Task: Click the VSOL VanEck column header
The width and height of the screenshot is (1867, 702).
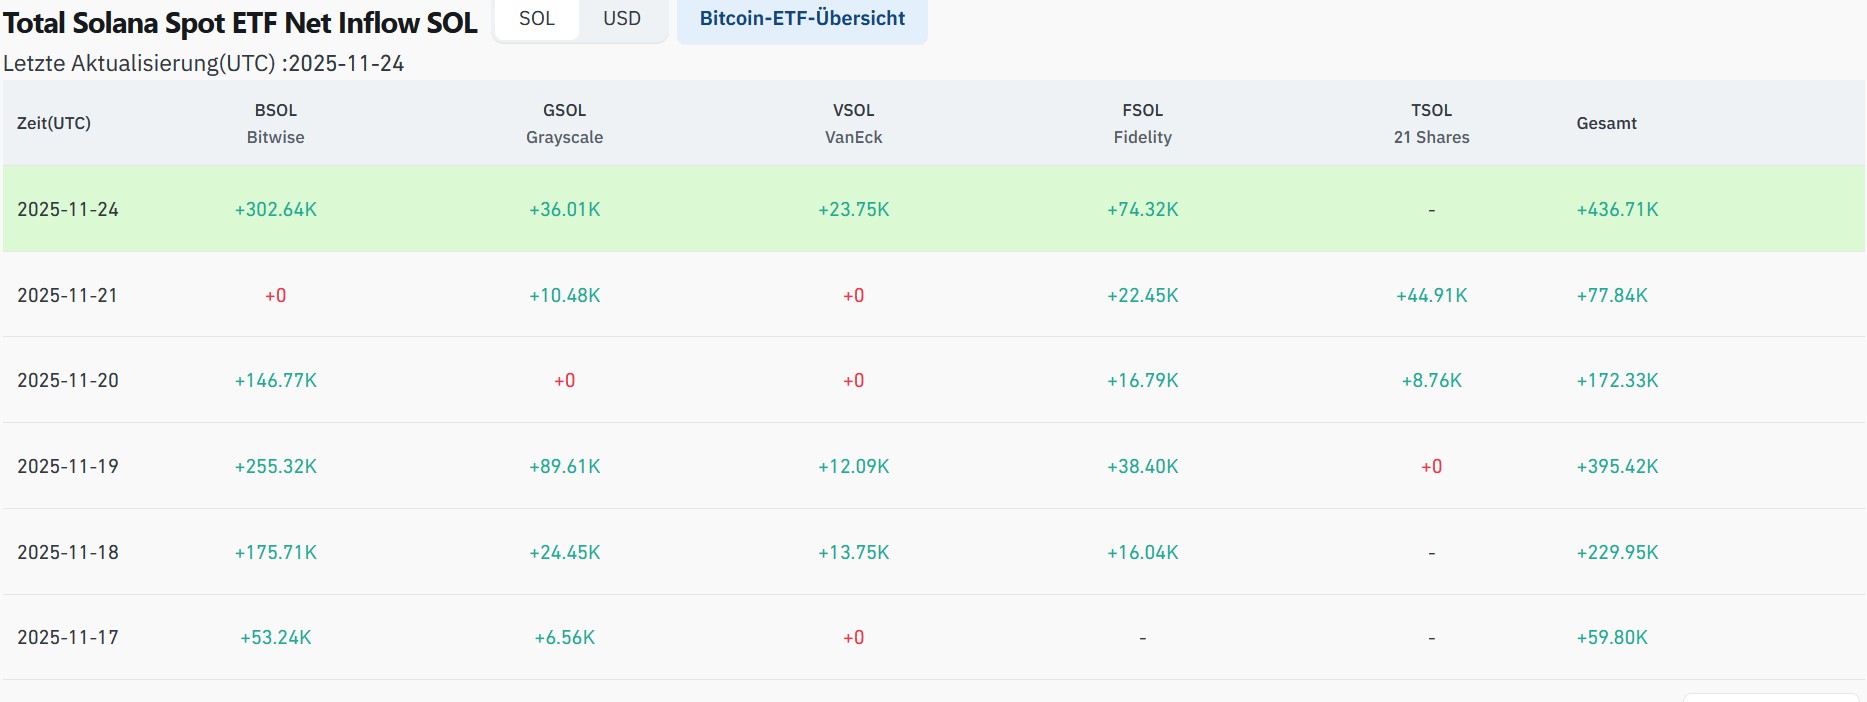Action: [x=854, y=123]
